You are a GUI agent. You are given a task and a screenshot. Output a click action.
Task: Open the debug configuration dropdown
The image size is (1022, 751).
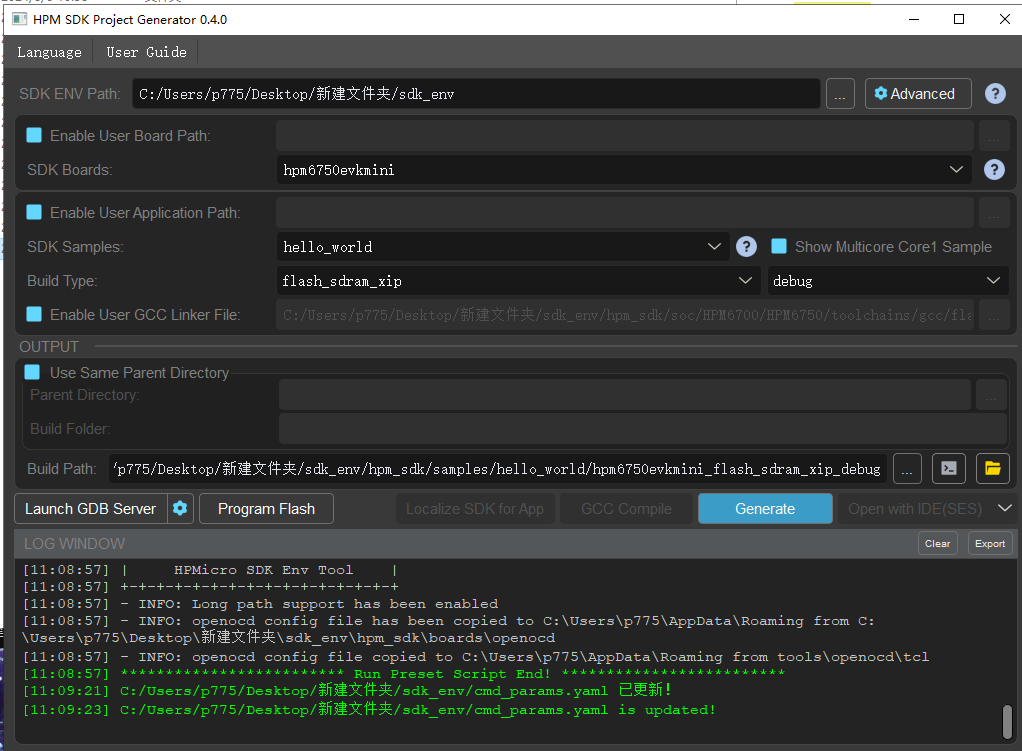[x=886, y=281]
